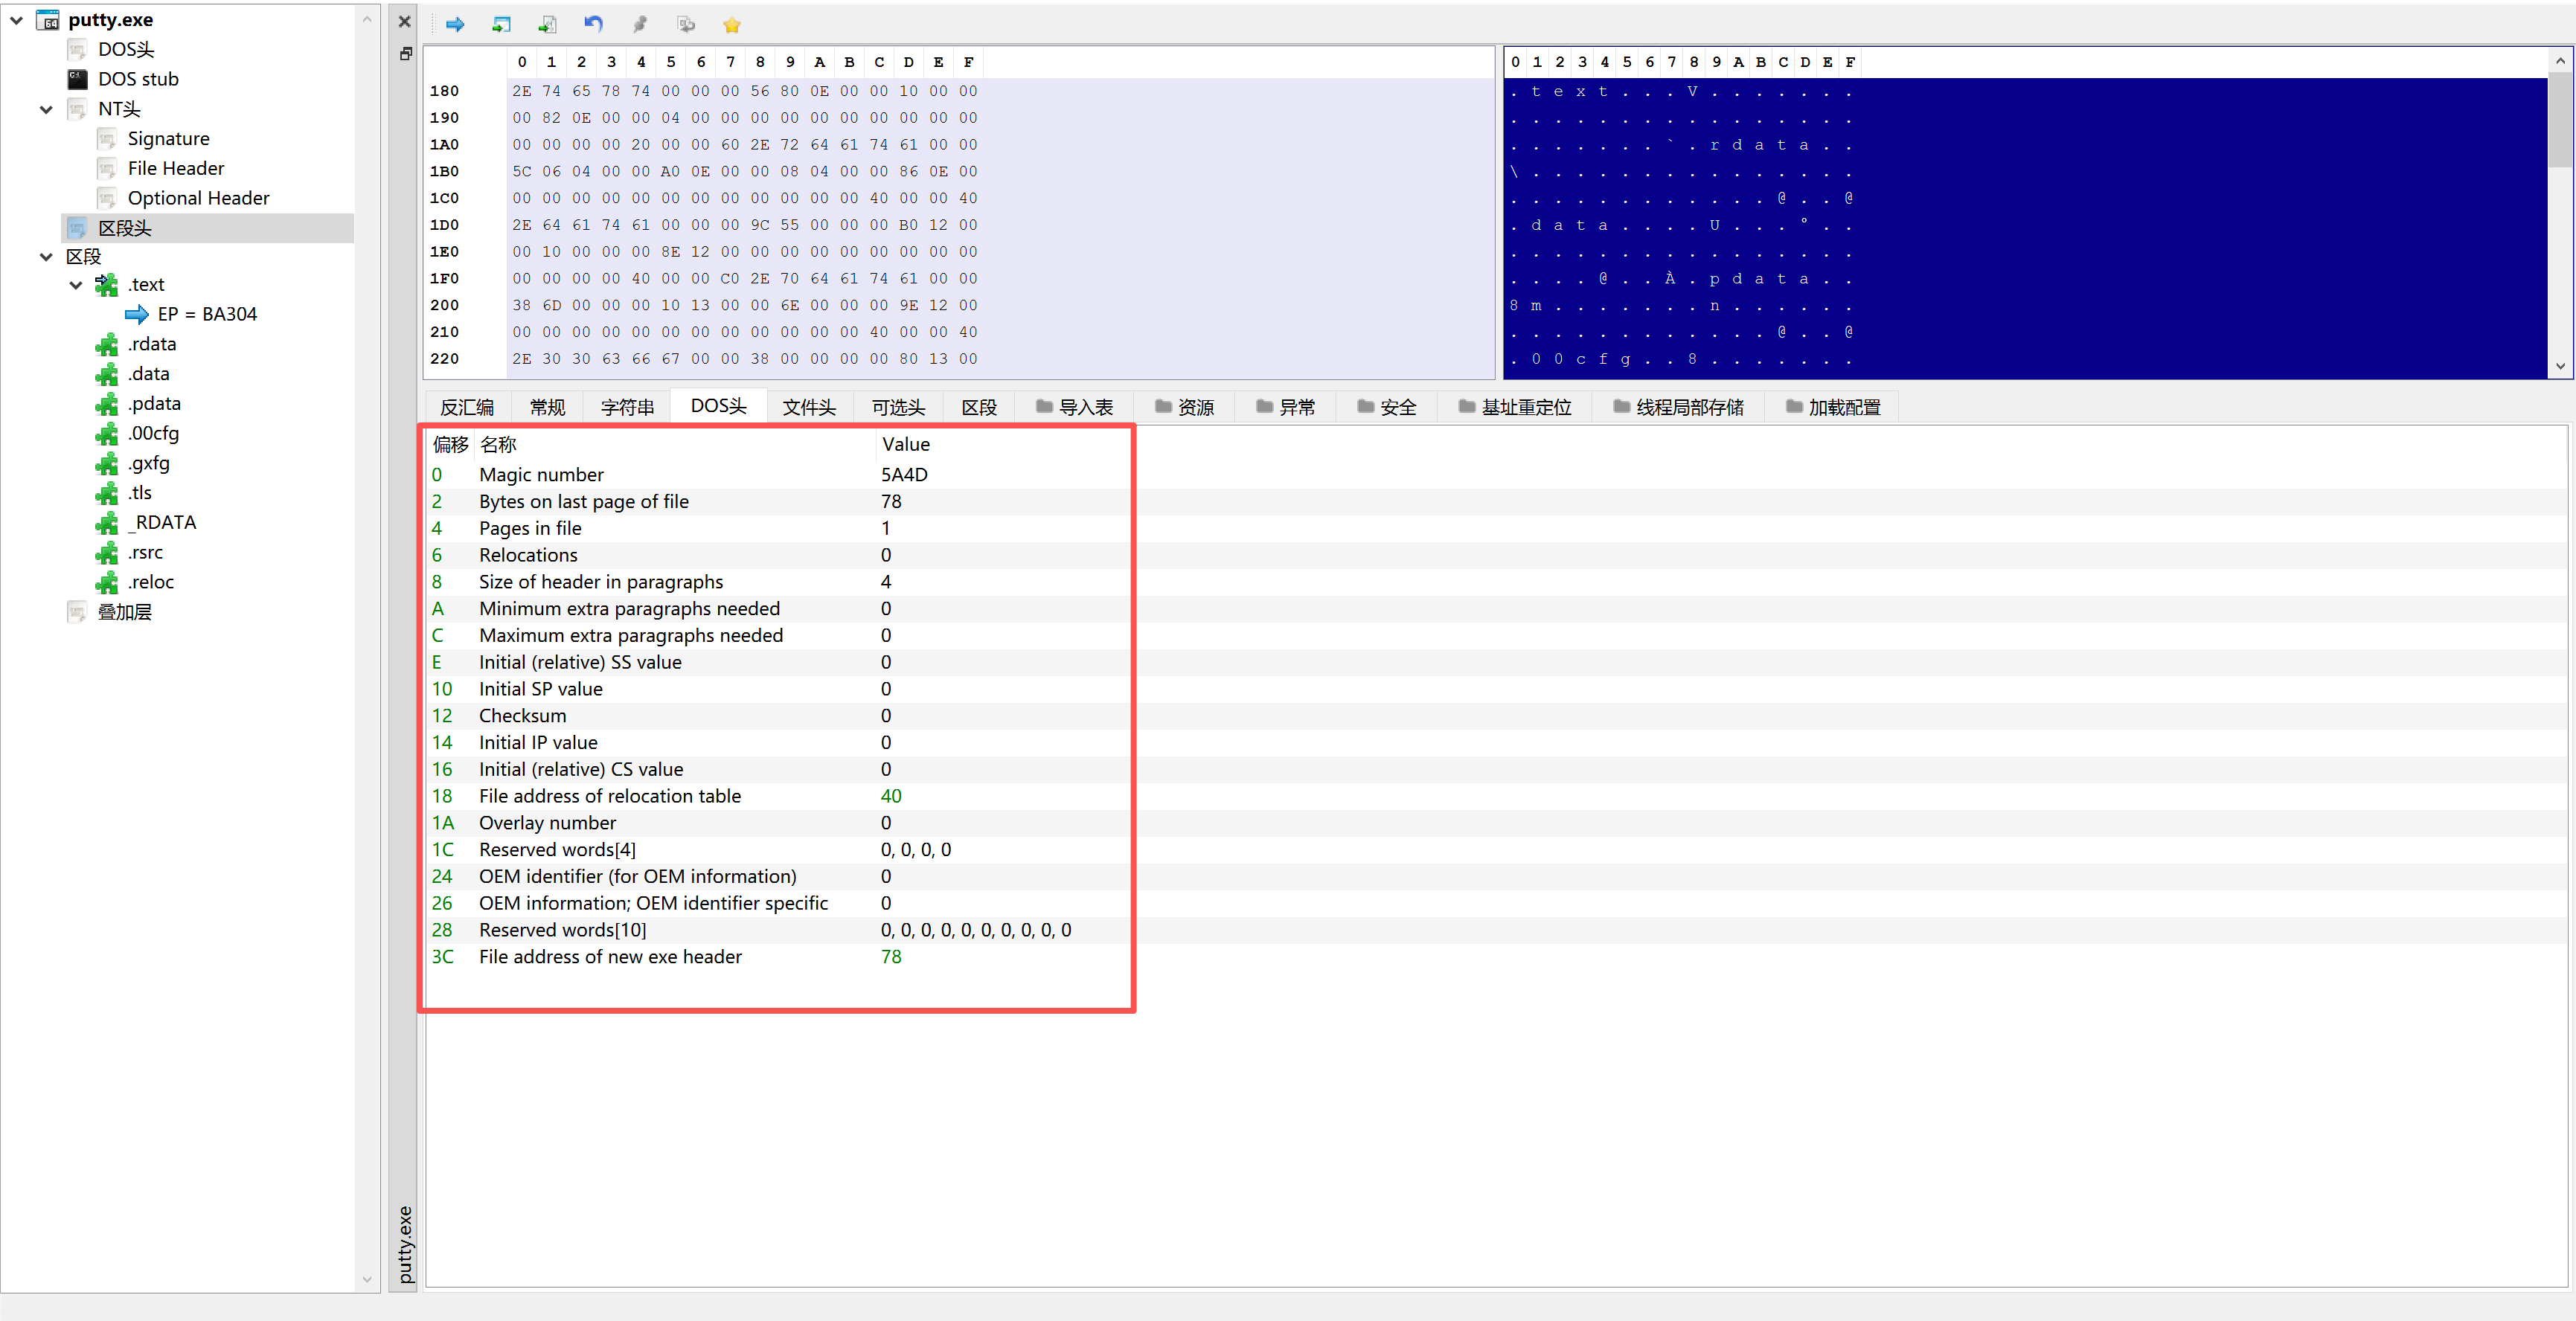The width and height of the screenshot is (2576, 1321).
Task: Select the EP = BA304 entry
Action: [x=207, y=314]
